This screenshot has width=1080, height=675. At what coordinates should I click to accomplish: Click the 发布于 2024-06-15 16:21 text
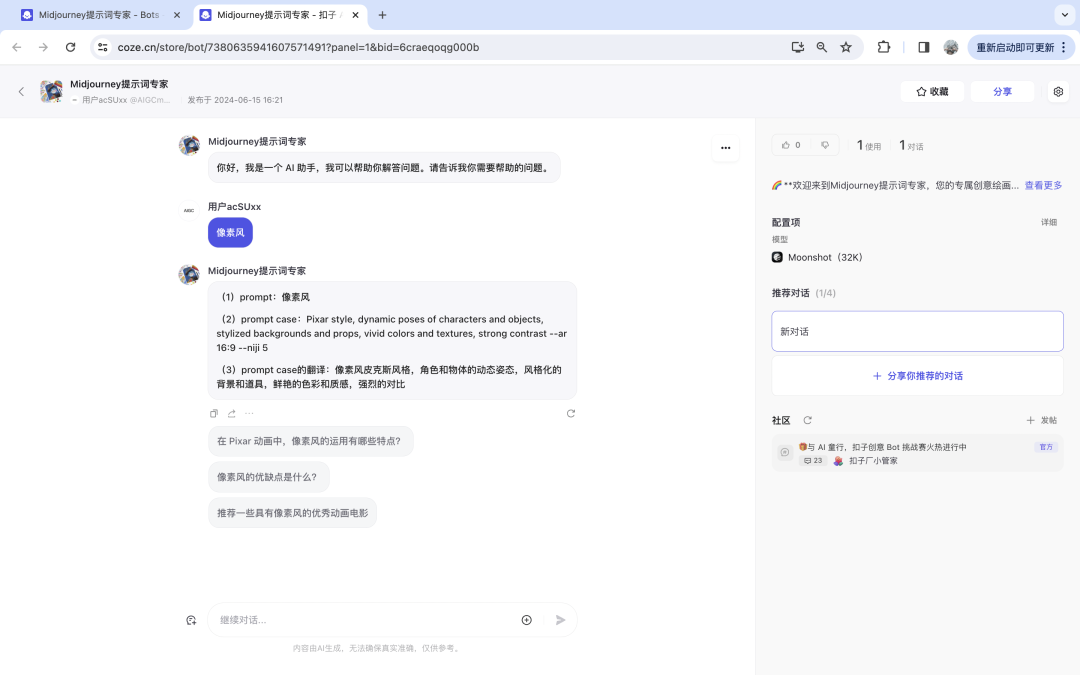click(235, 100)
